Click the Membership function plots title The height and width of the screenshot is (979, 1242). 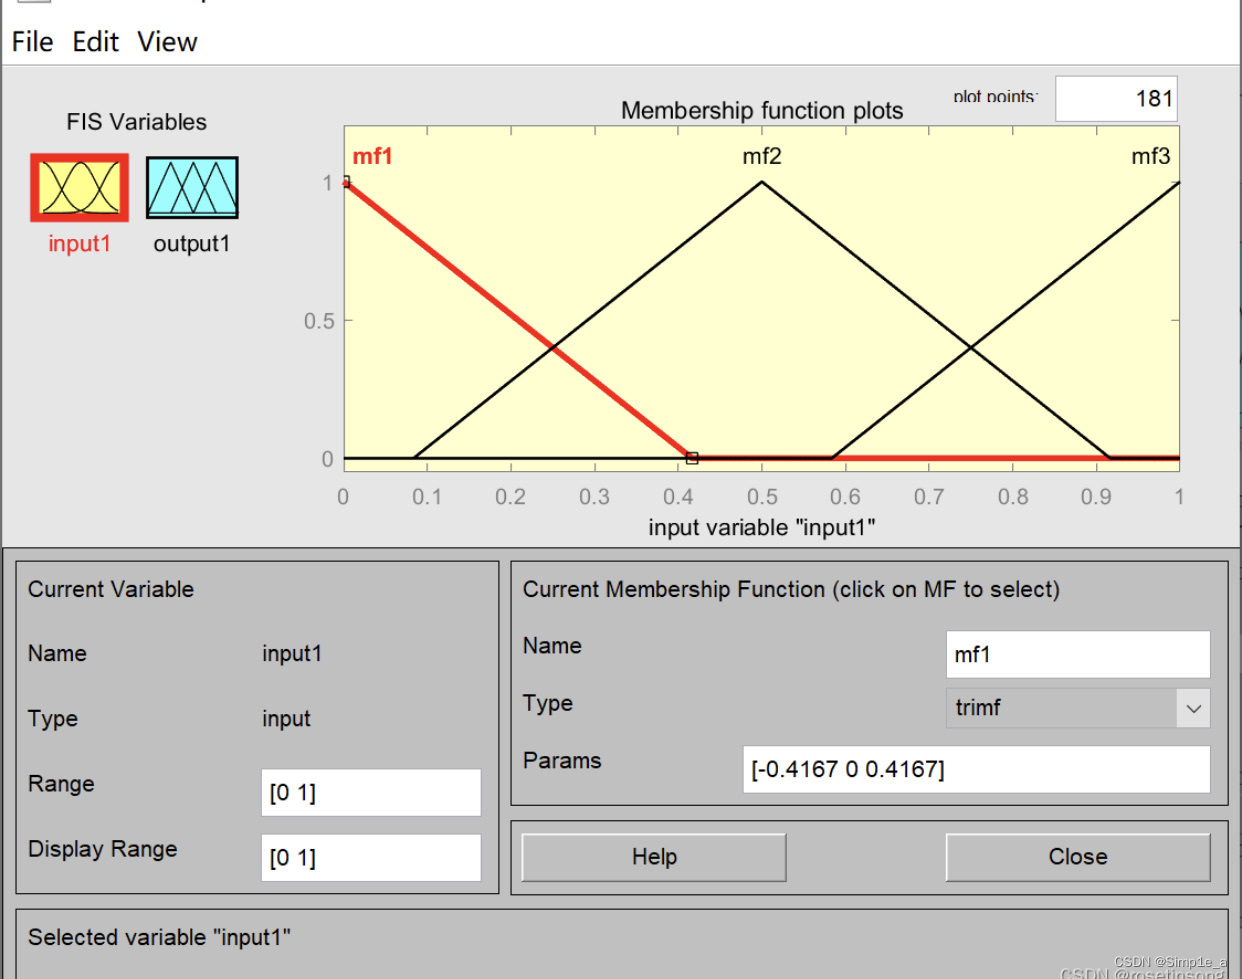(762, 110)
